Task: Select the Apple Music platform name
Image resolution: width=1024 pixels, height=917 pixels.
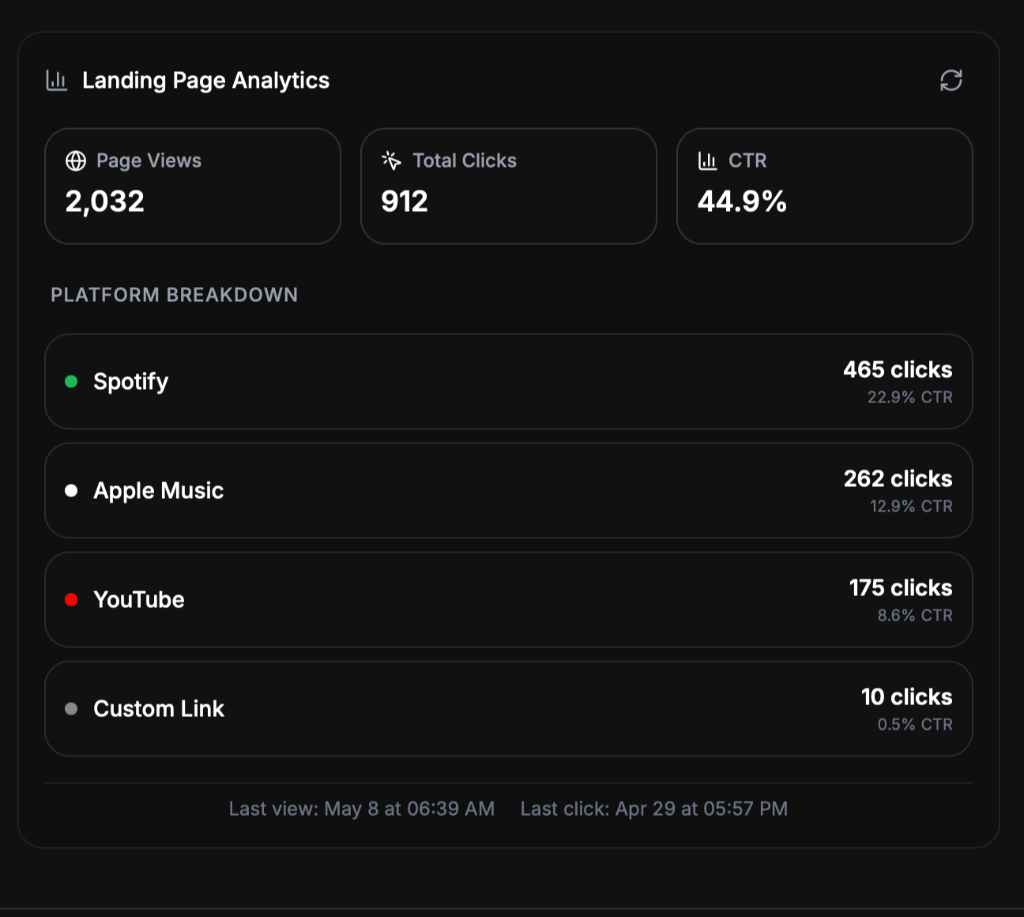Action: (x=159, y=491)
